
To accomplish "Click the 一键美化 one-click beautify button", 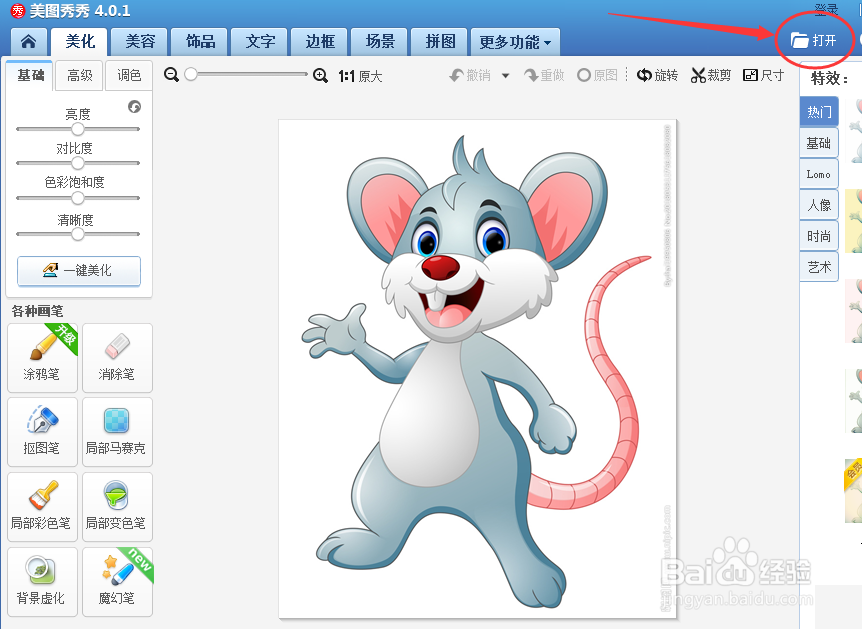I will [x=79, y=271].
